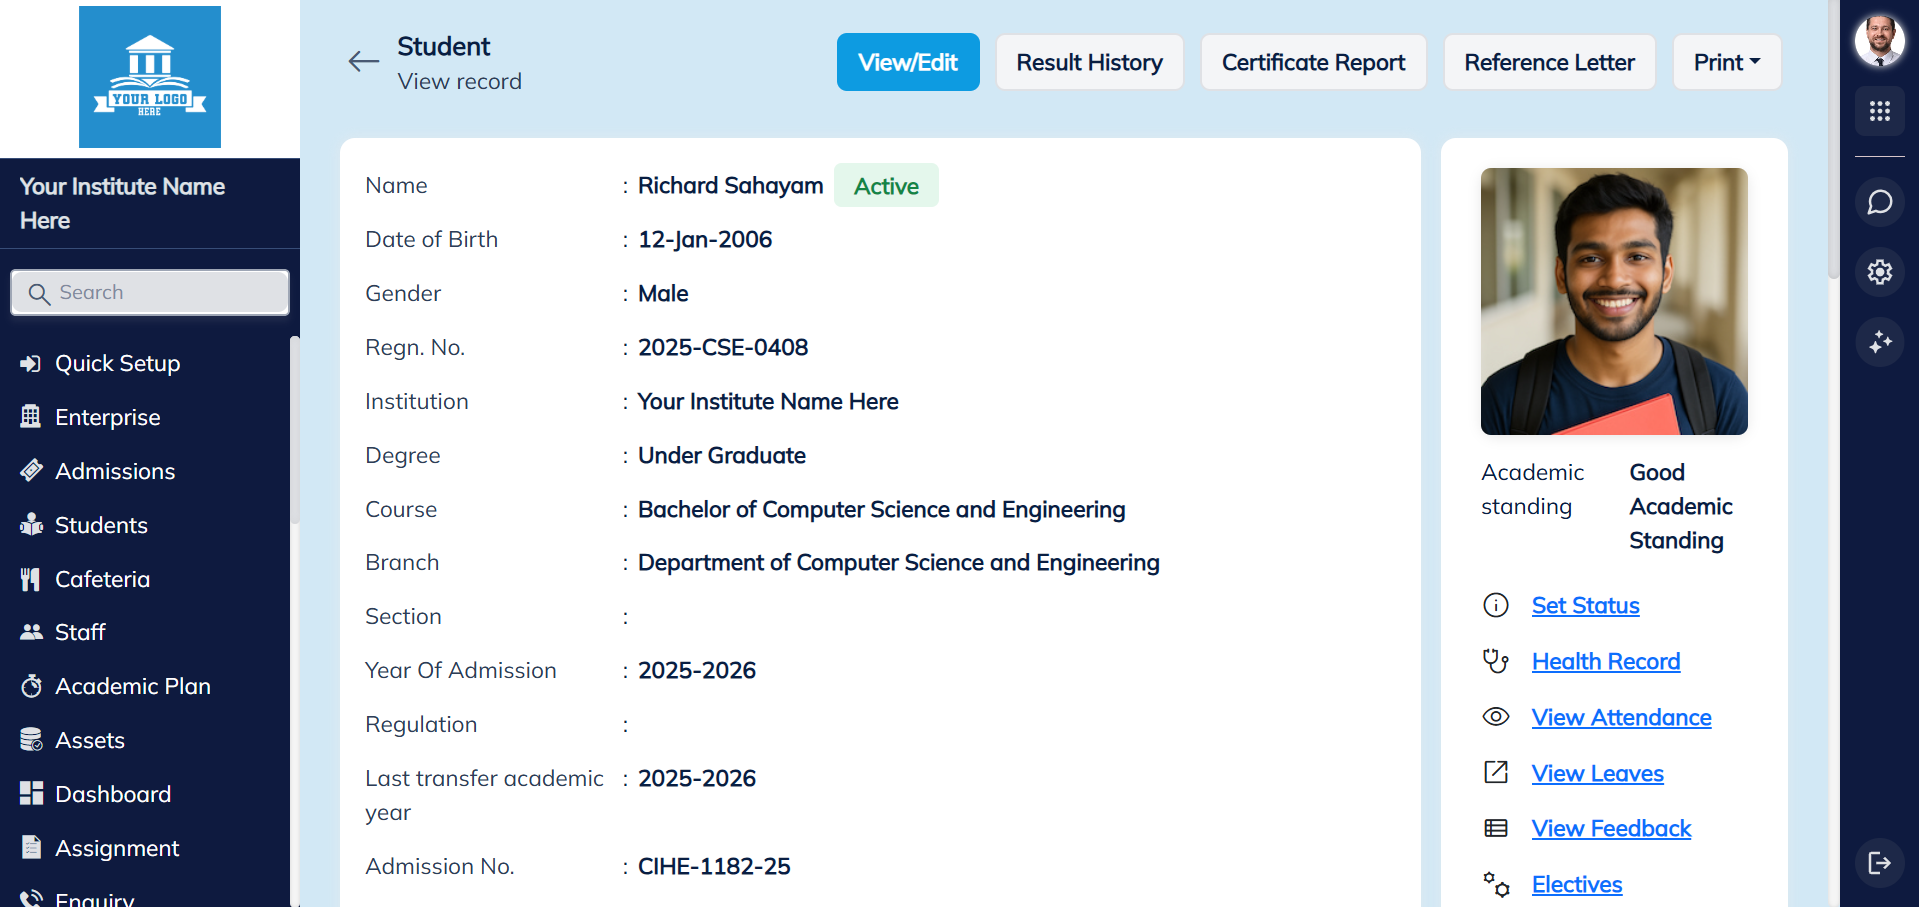The height and width of the screenshot is (907, 1919).
Task: Select Students in the sidebar
Action: tap(102, 525)
